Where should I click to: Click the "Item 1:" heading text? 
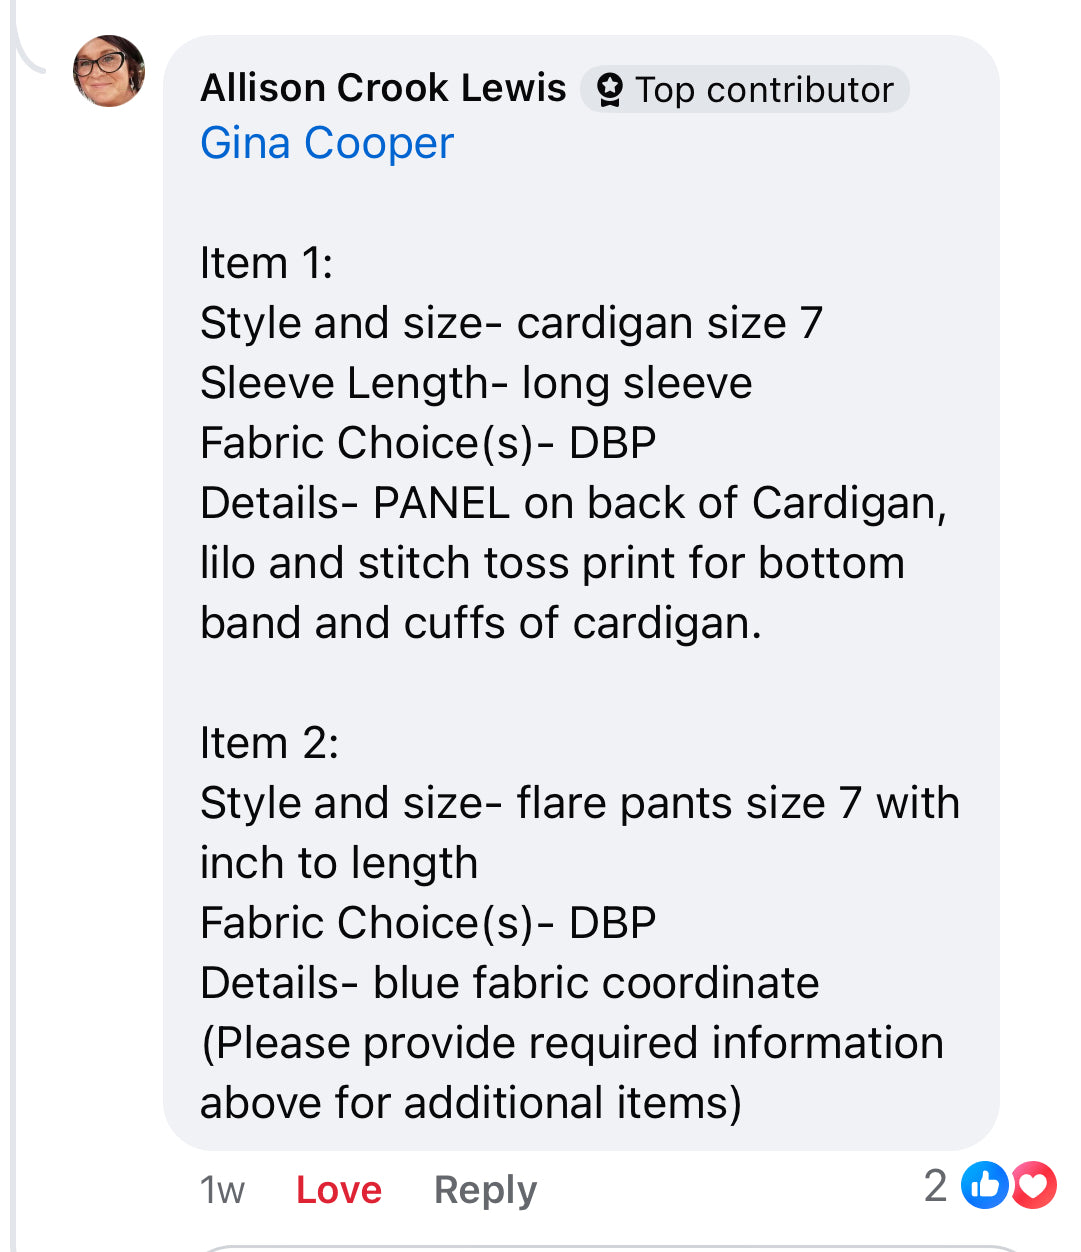pos(266,263)
